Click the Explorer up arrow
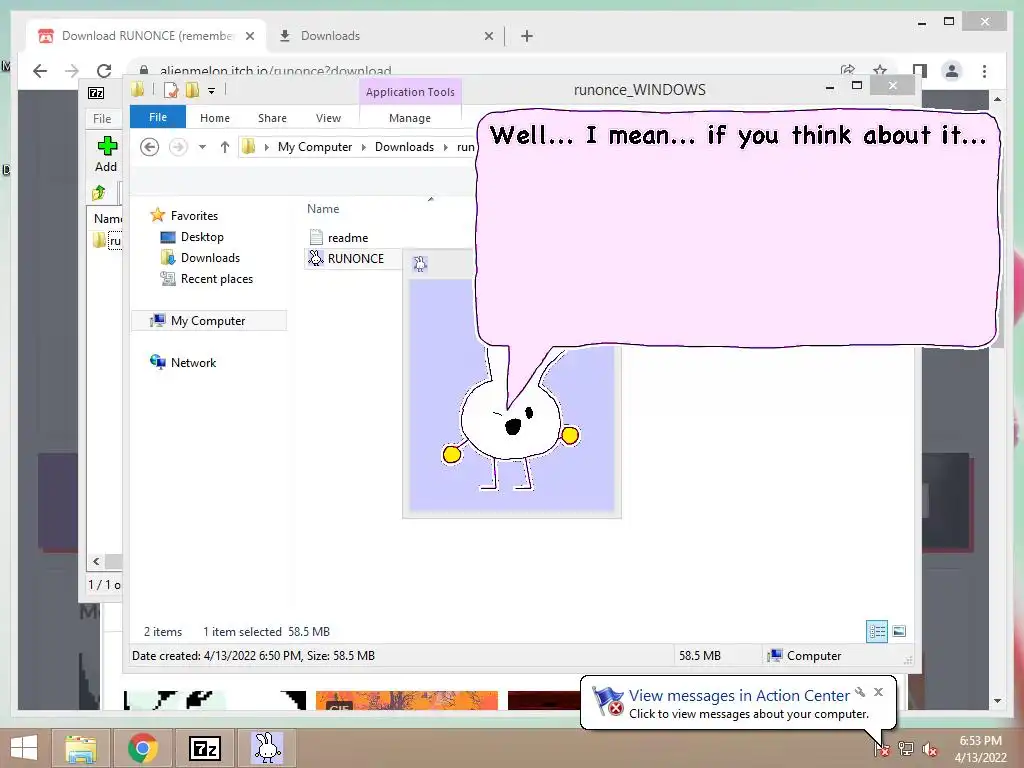Screen dimensions: 1024x768 [x=225, y=147]
